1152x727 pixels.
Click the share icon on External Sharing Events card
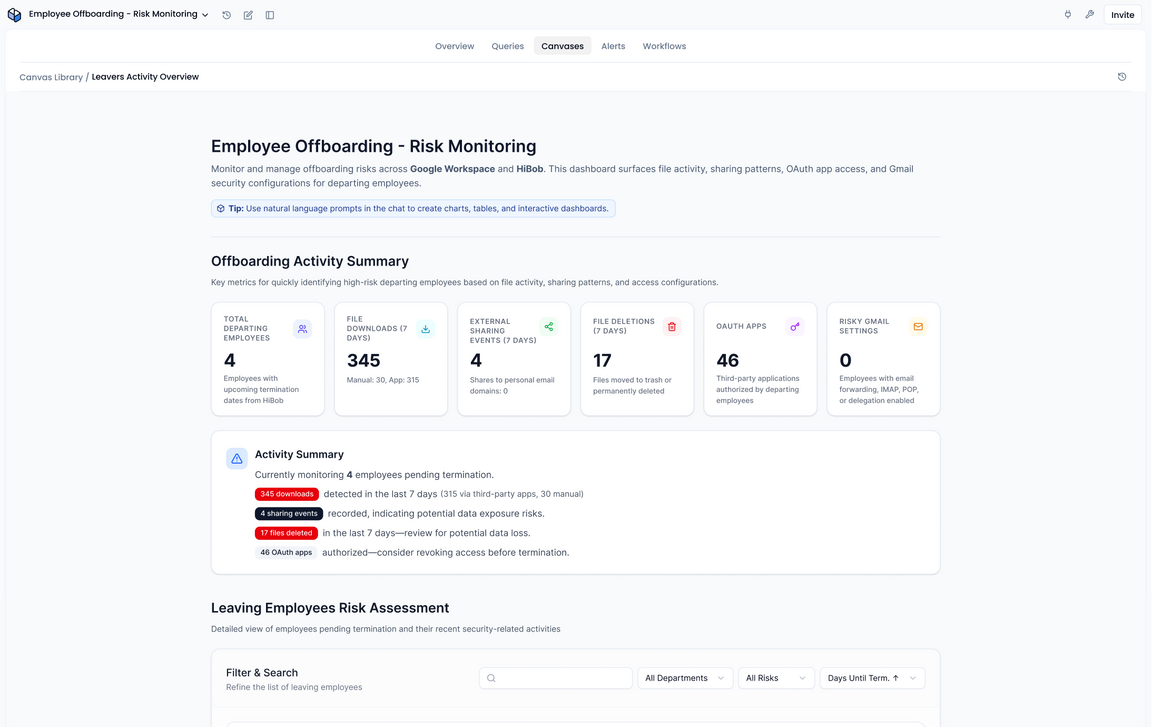548,328
